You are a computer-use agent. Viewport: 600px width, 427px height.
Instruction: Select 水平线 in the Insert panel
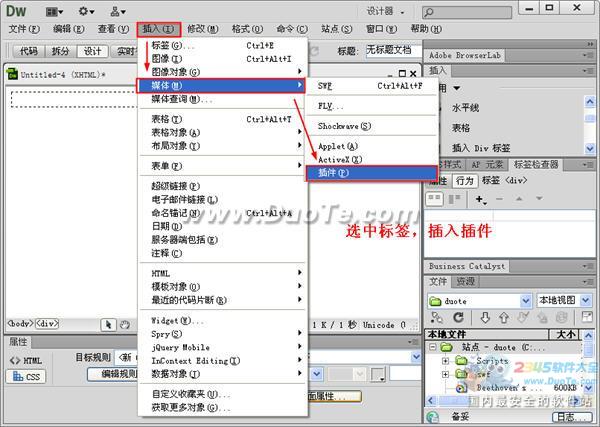[x=465, y=108]
